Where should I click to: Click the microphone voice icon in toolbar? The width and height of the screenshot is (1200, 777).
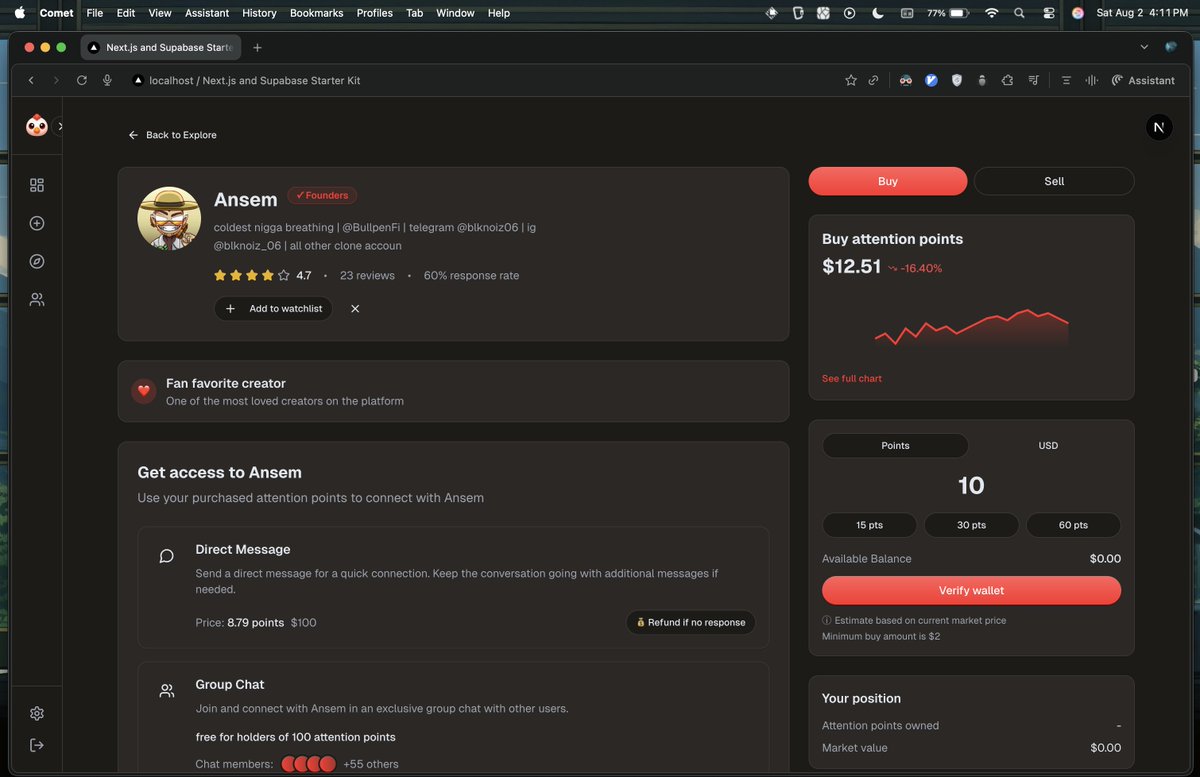[107, 80]
